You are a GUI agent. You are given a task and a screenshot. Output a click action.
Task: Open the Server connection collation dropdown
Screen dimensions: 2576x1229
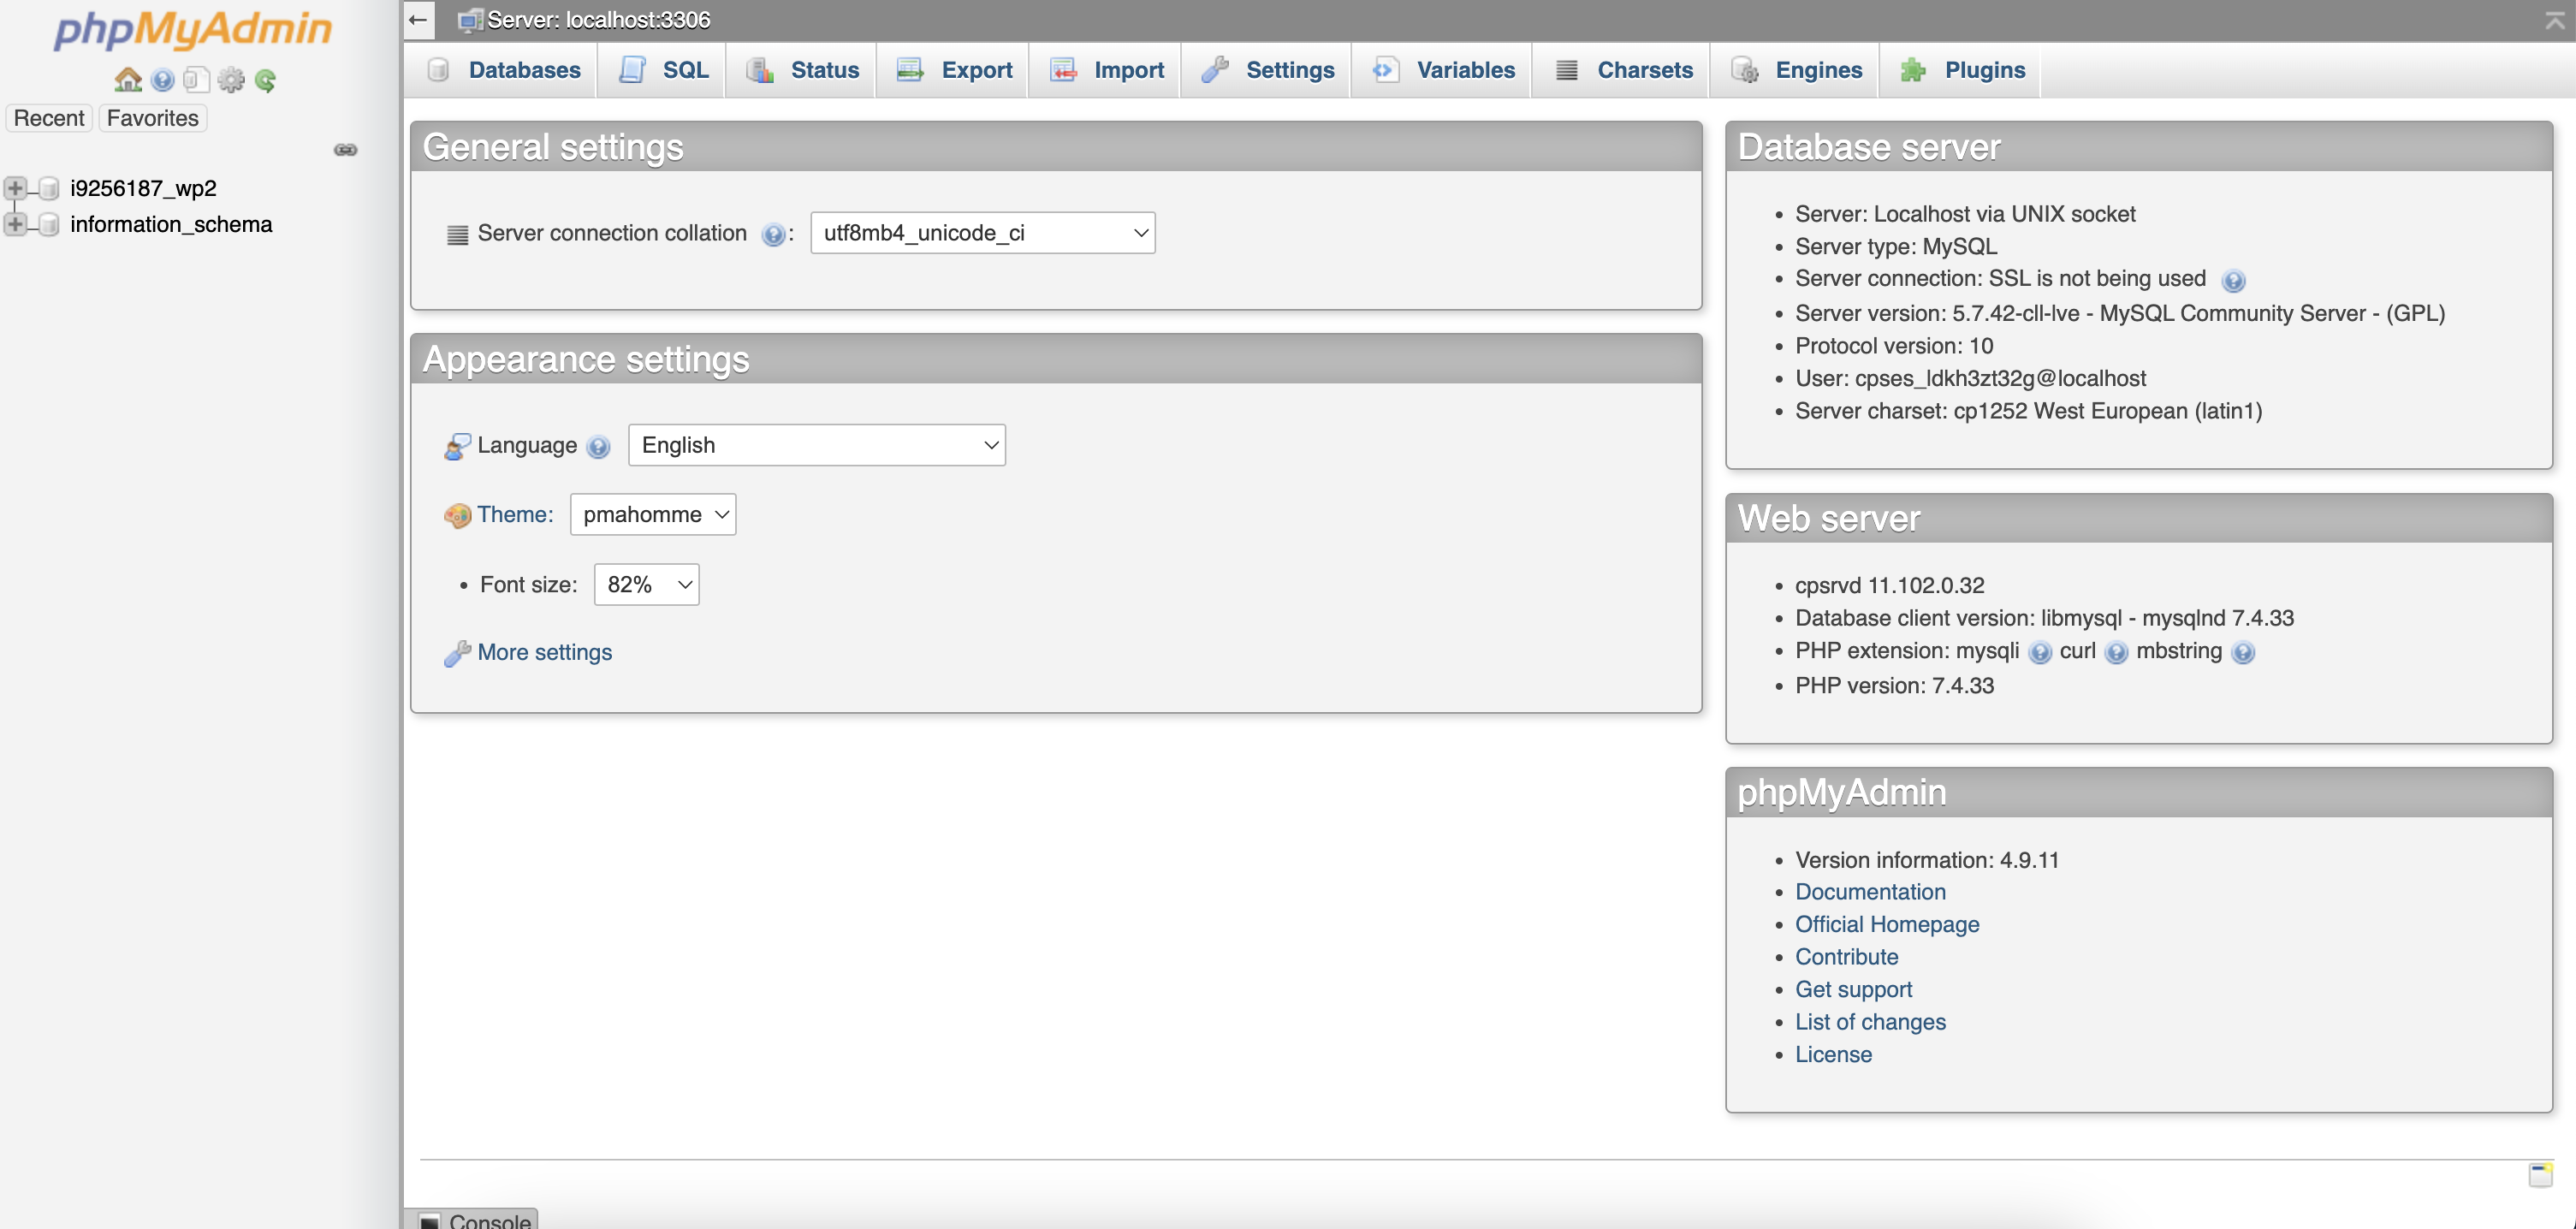tap(982, 233)
